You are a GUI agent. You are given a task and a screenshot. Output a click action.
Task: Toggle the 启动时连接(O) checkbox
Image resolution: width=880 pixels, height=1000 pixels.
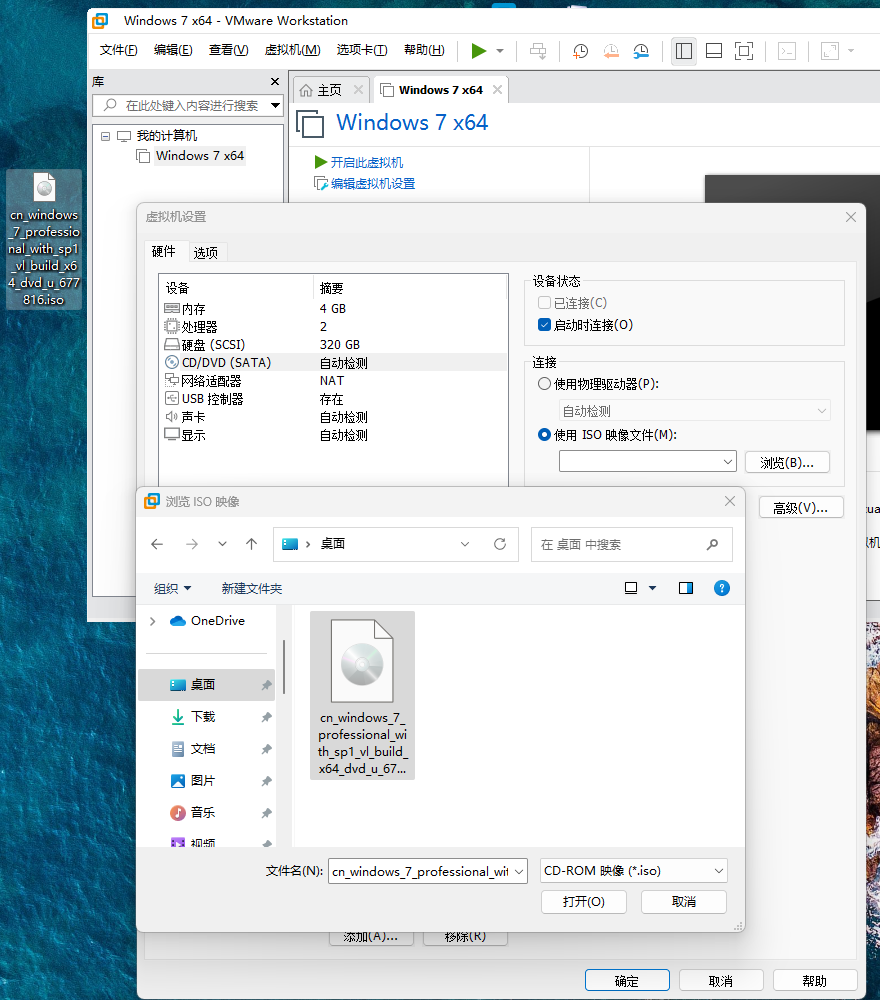coord(544,325)
